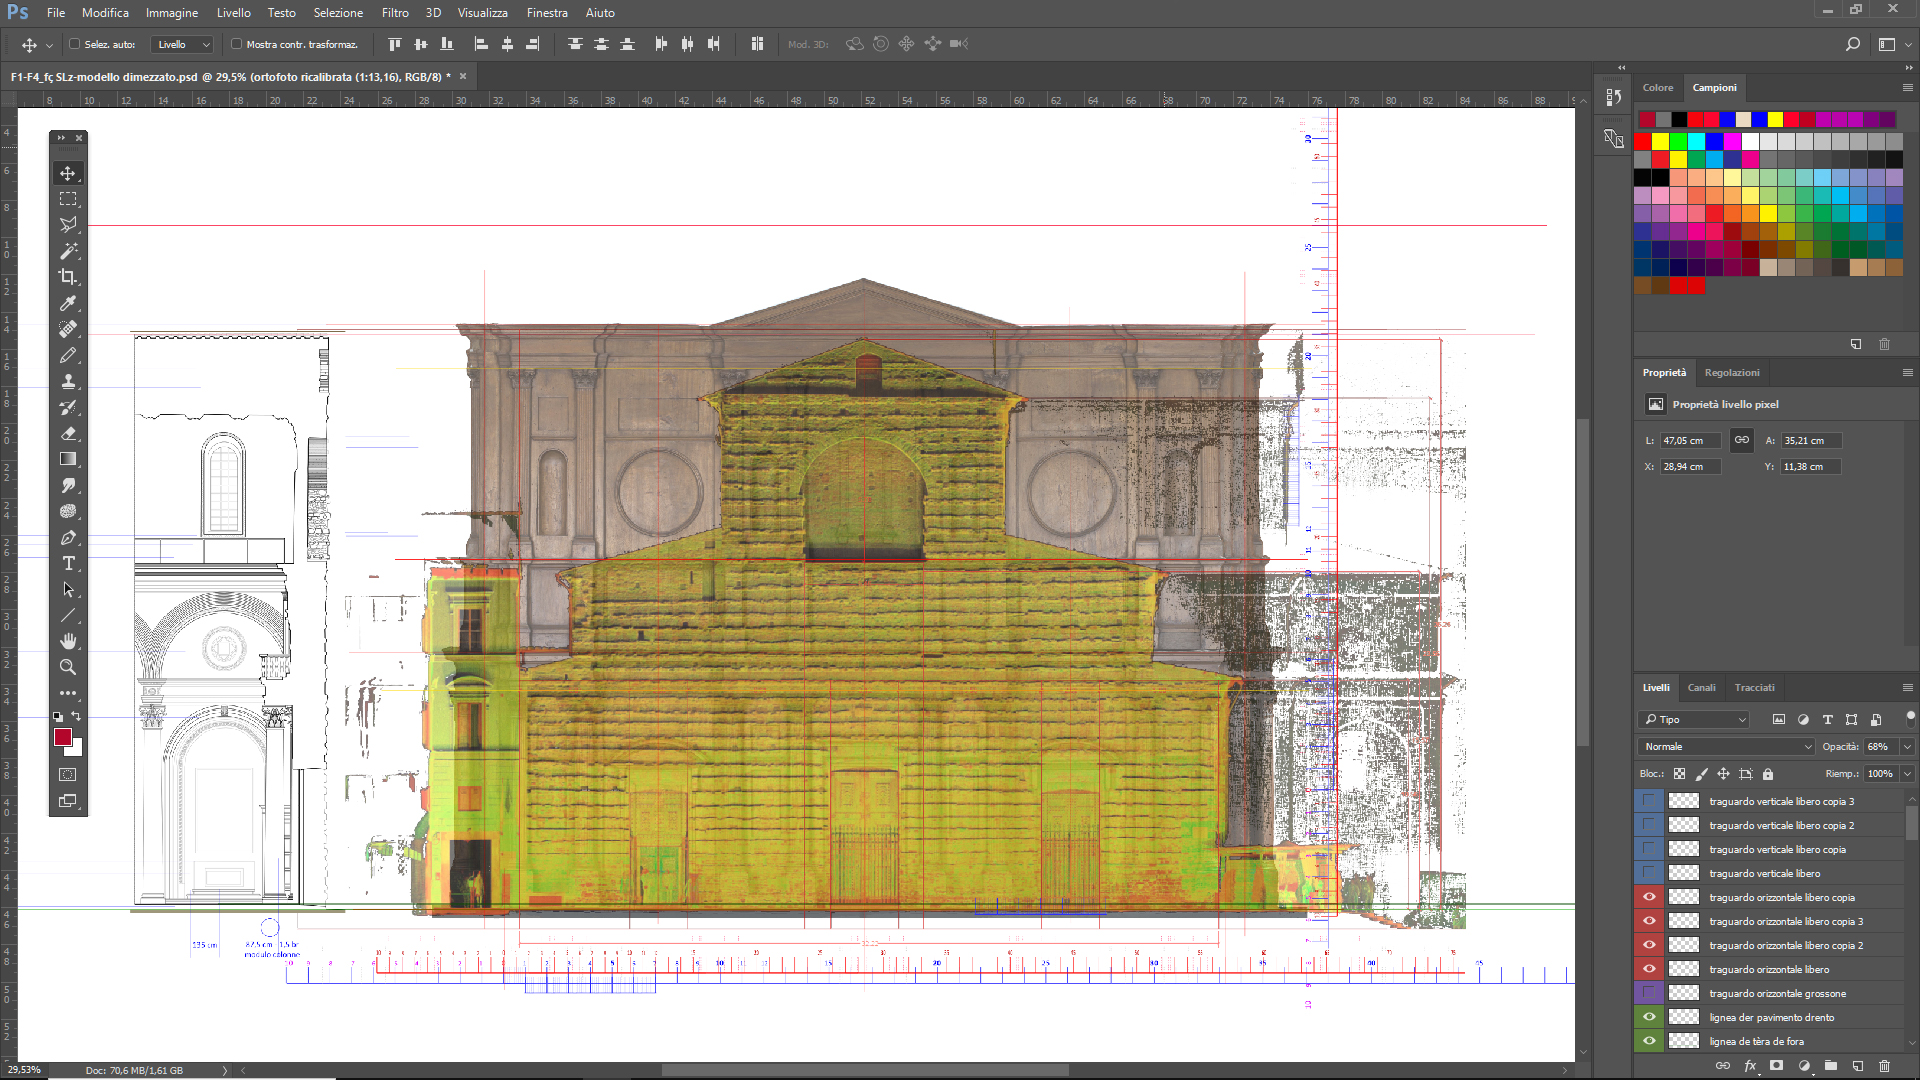Image resolution: width=1920 pixels, height=1080 pixels.
Task: Enable the Selez. auto checkbox
Action: coord(75,44)
